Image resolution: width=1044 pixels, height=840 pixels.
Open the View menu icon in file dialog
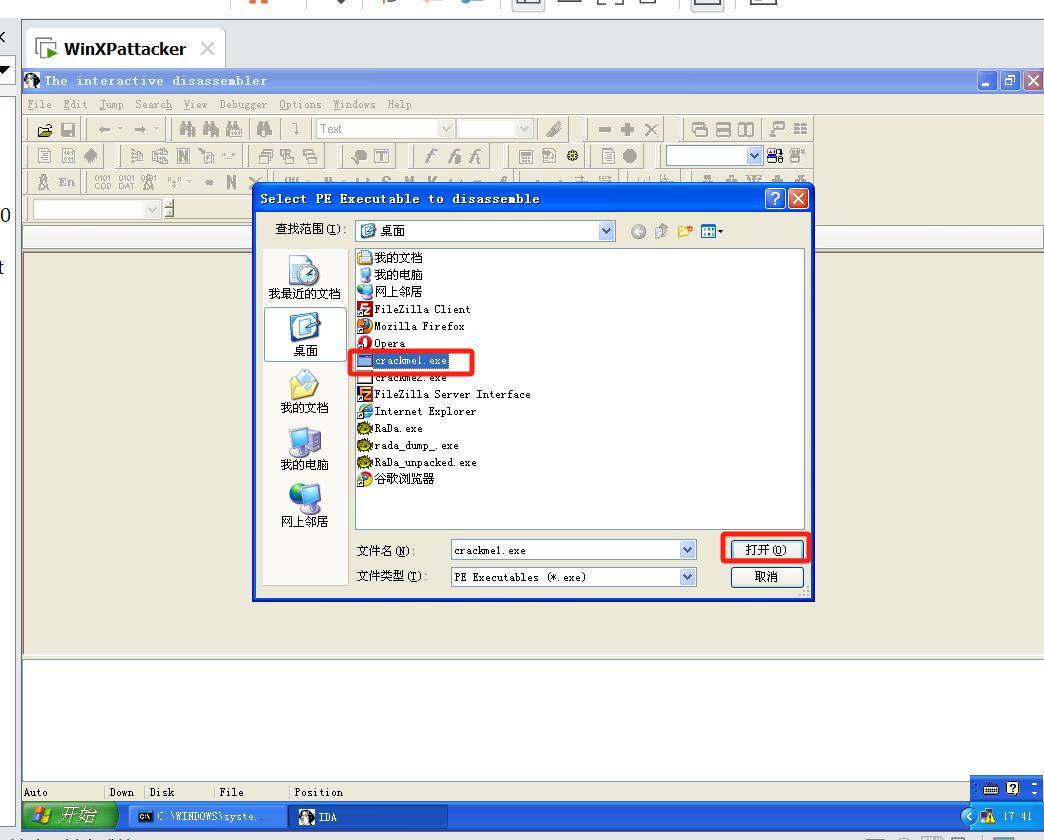(711, 232)
